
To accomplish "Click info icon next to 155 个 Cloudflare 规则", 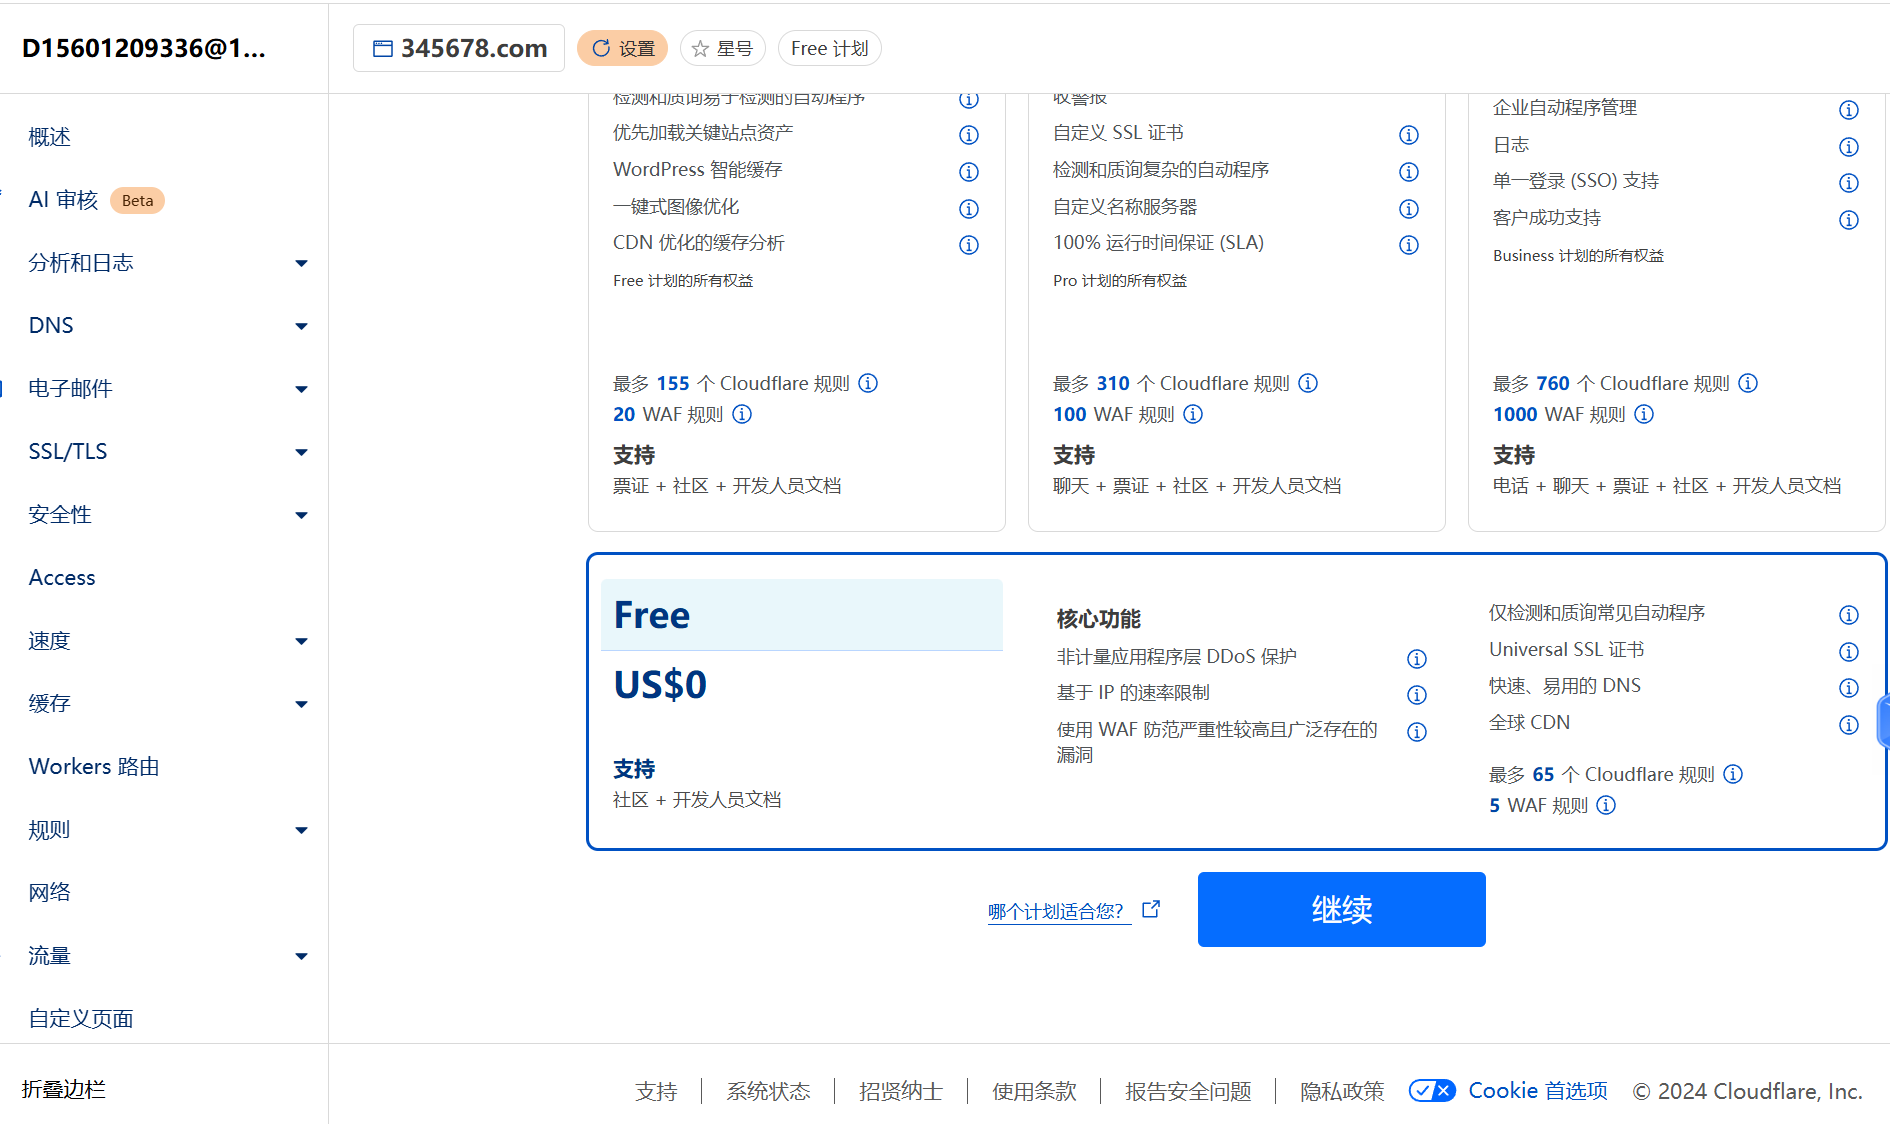I will click(868, 383).
